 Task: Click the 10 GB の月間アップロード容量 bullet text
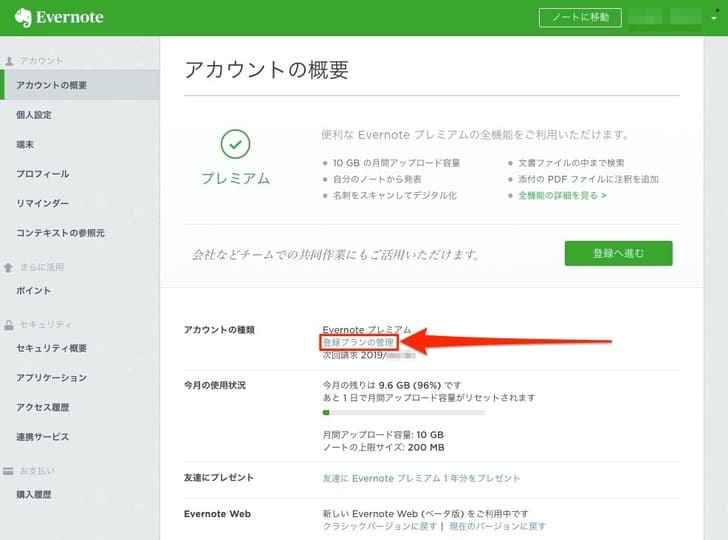[x=396, y=163]
